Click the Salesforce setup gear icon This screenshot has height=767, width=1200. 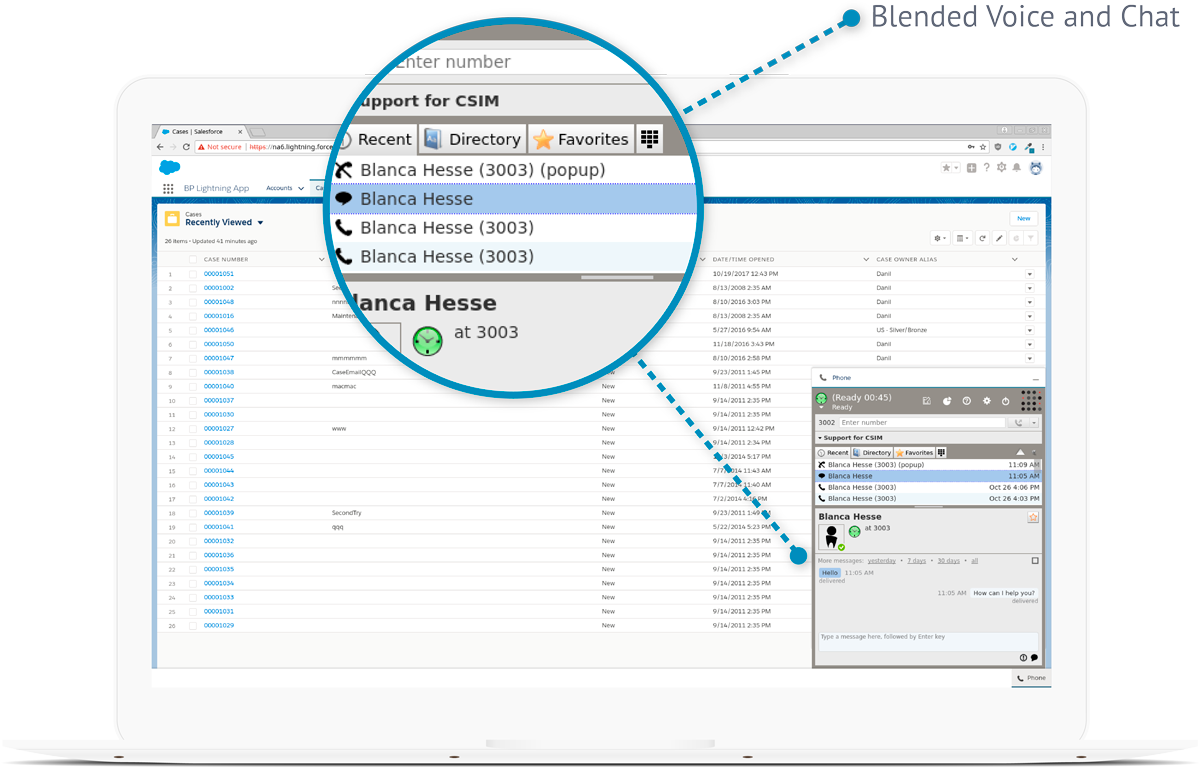click(x=1002, y=168)
